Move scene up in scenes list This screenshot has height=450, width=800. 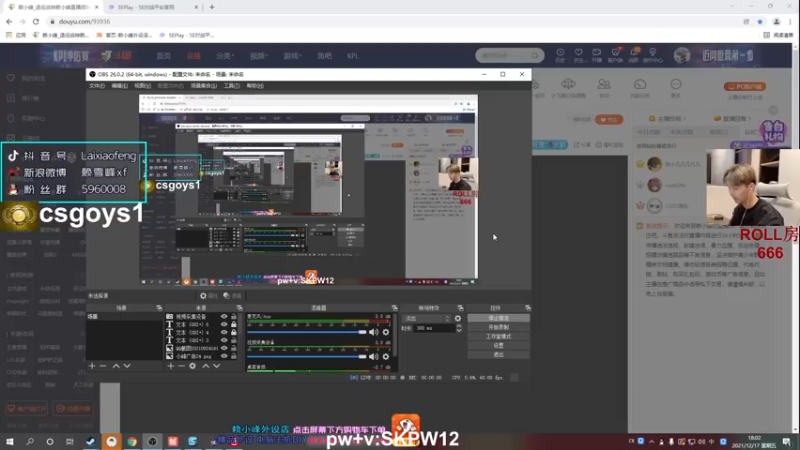pos(116,366)
